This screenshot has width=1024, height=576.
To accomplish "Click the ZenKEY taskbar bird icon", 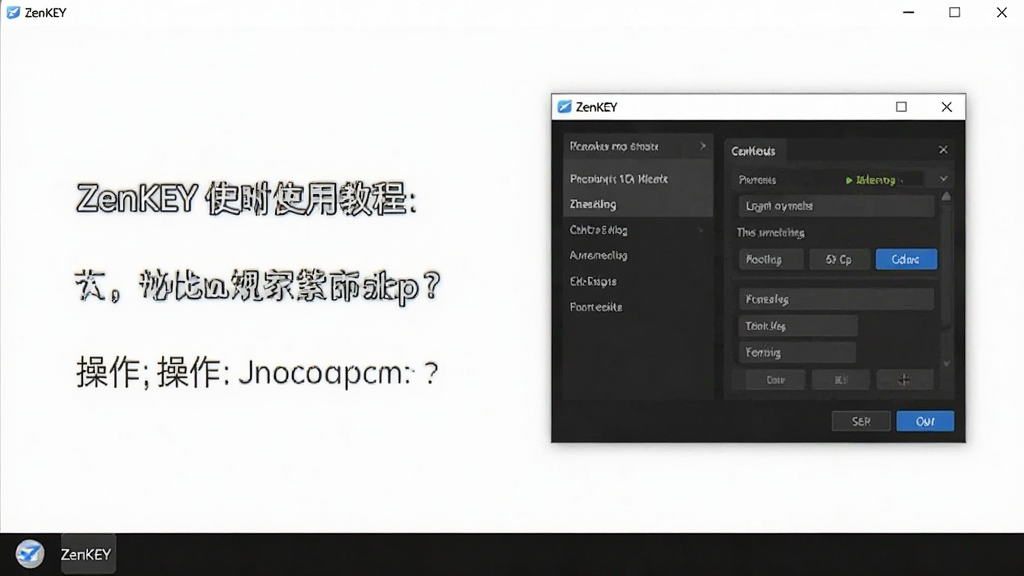I will point(29,554).
